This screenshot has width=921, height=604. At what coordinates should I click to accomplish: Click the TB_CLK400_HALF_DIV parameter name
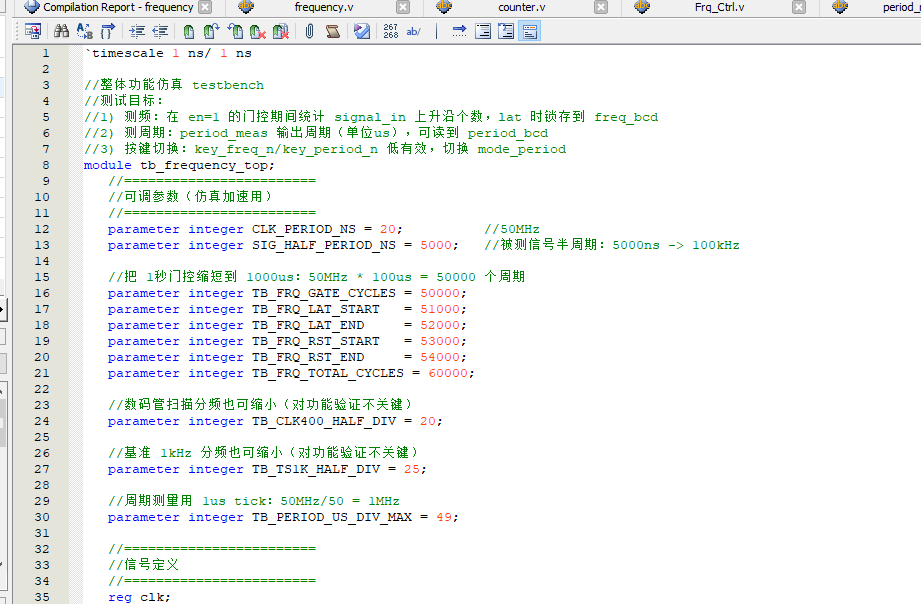(324, 421)
